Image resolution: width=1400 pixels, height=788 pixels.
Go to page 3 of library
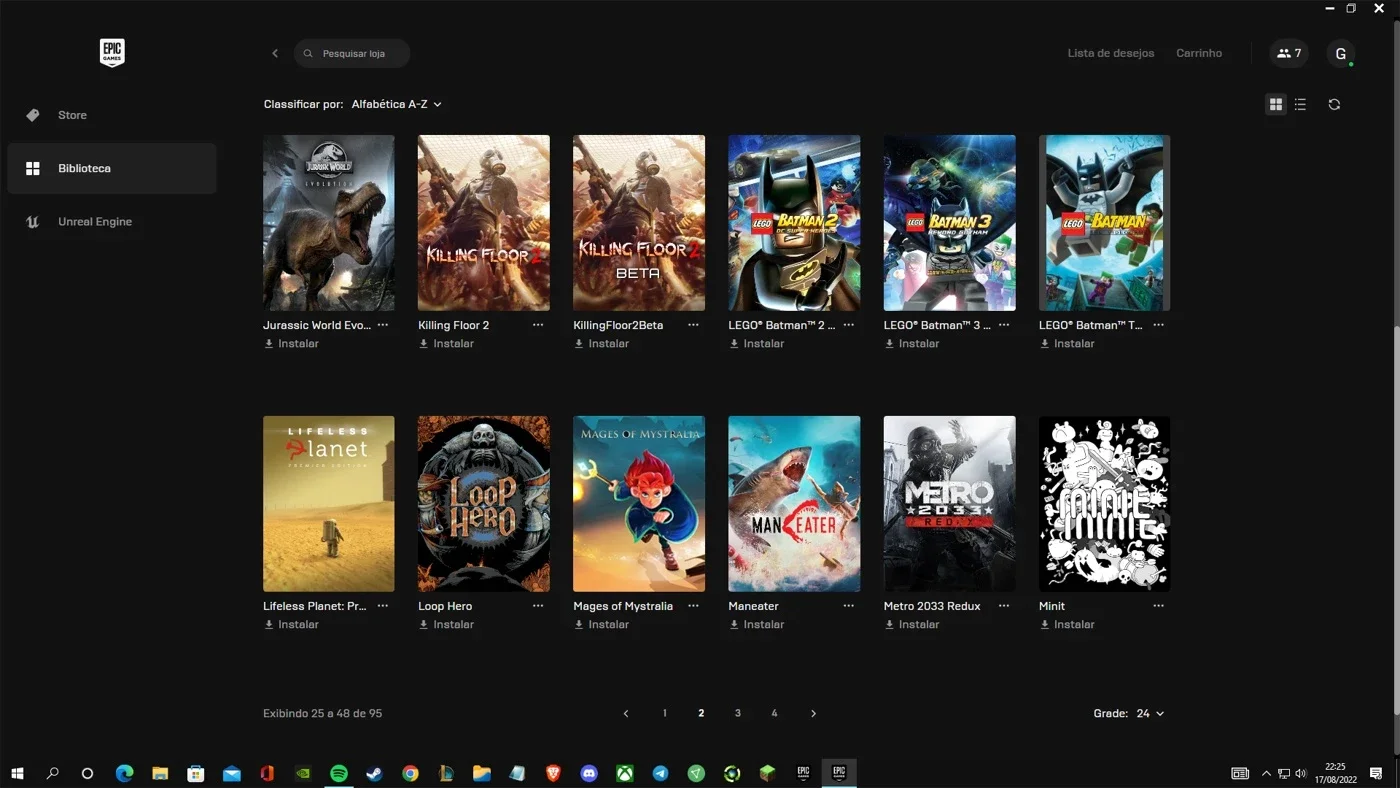(x=738, y=713)
